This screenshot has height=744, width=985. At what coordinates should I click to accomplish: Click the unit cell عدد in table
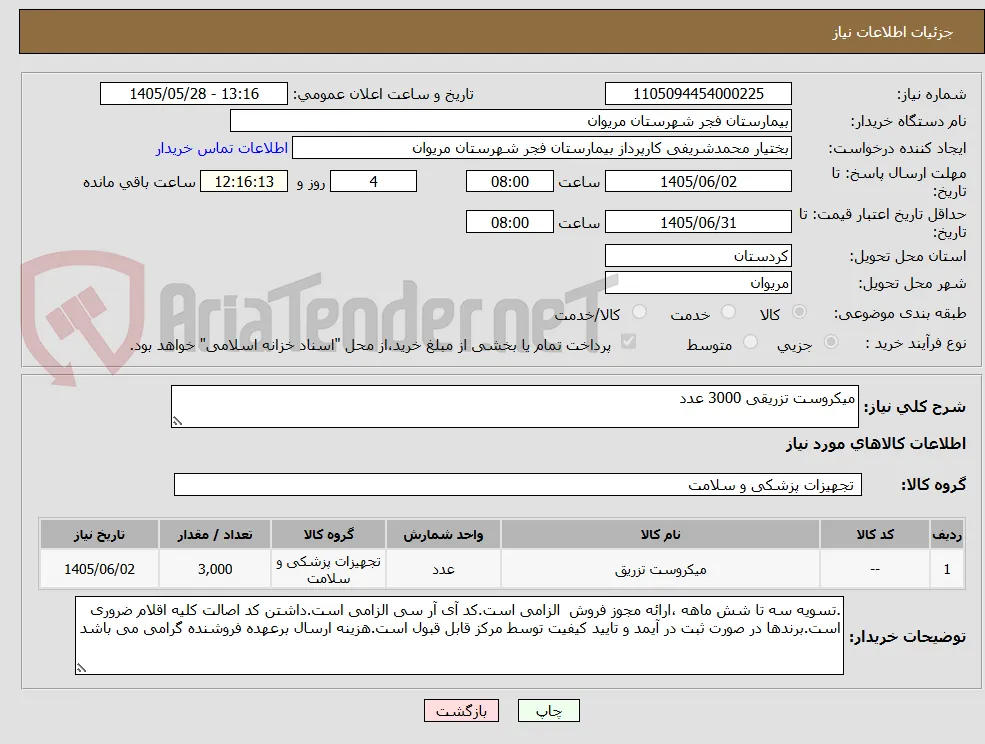444,569
